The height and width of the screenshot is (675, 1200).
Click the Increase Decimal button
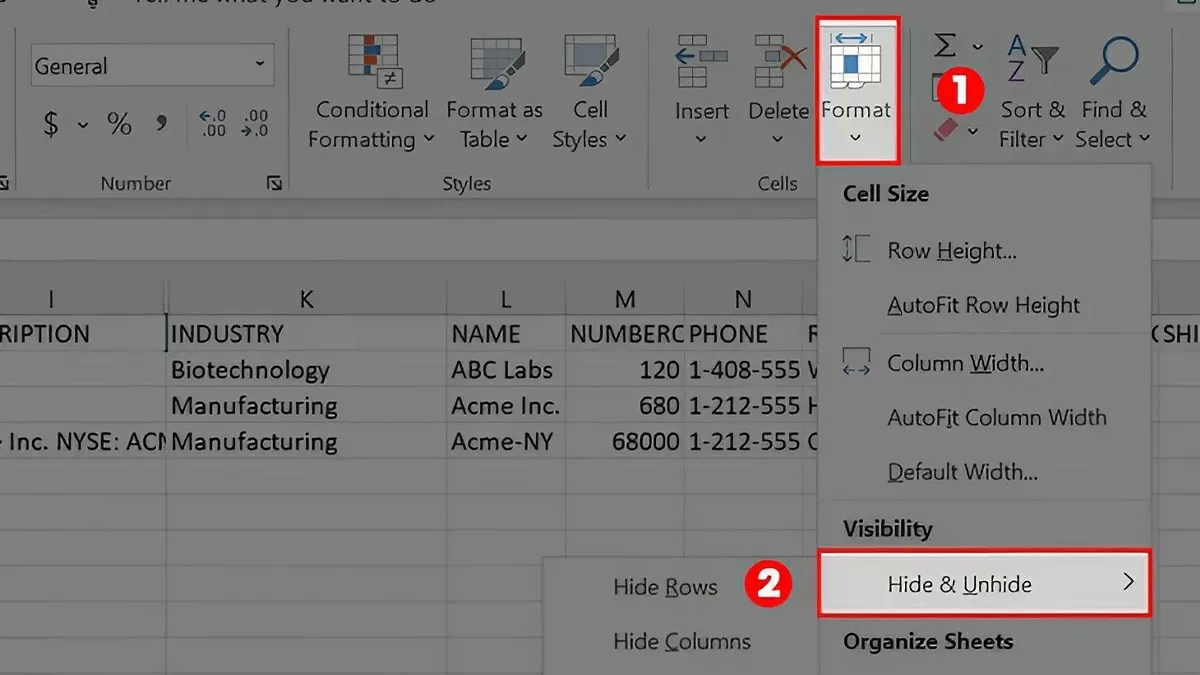[212, 124]
